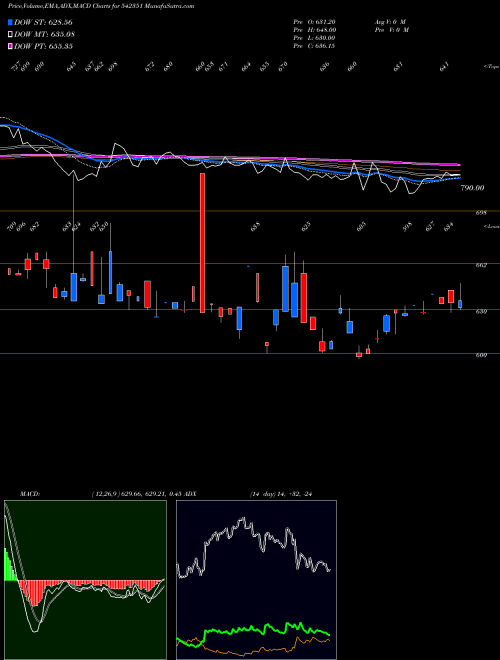Click the Pre H: 648.60 value

click(314, 30)
